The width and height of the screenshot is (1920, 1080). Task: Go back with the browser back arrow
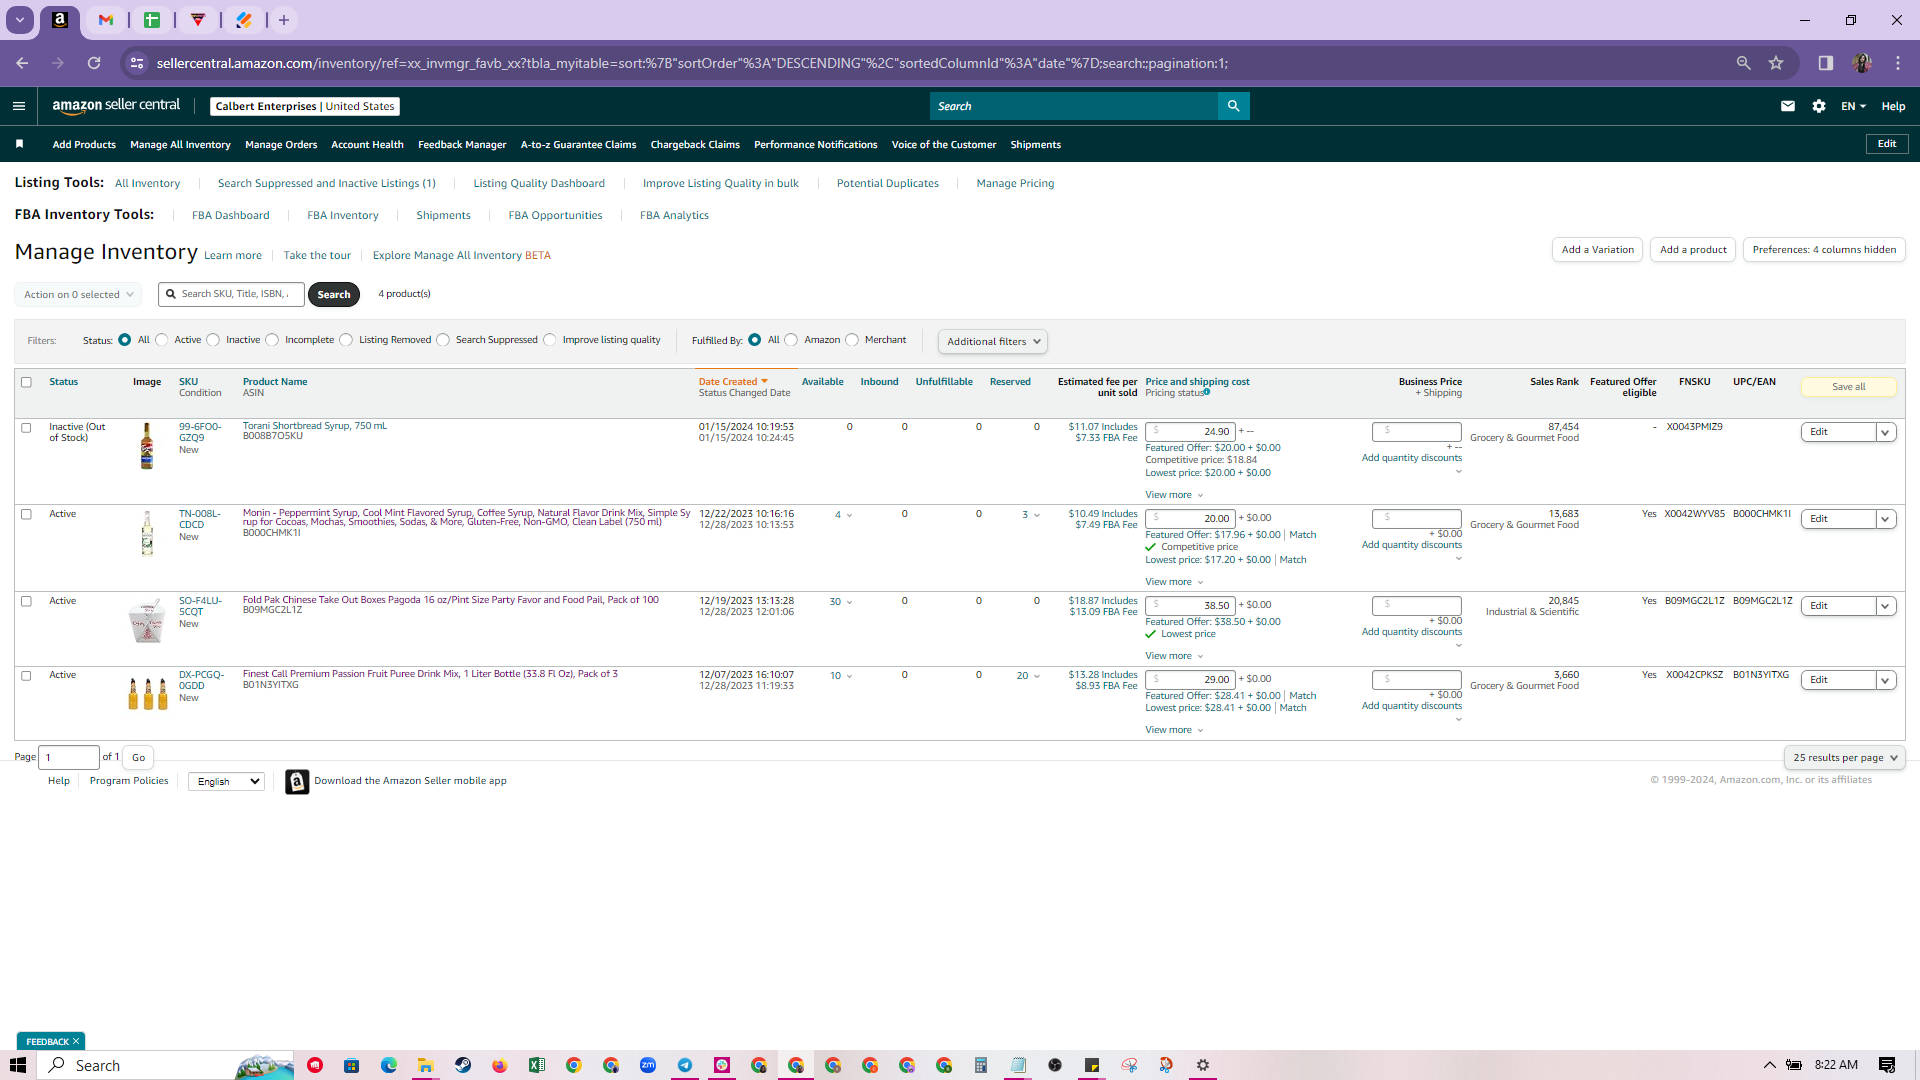coord(22,63)
